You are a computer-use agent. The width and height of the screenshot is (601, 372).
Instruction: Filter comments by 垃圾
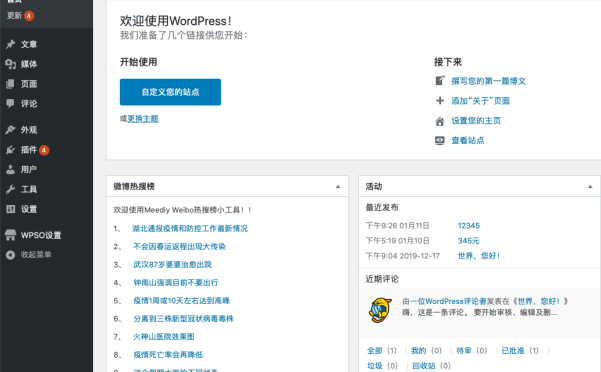374,366
